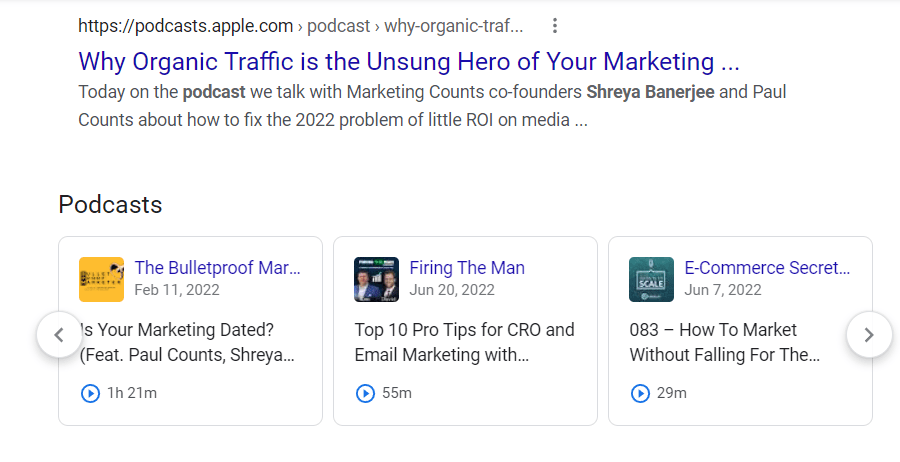Open E-Commerce Secrets podcast link

[767, 268]
